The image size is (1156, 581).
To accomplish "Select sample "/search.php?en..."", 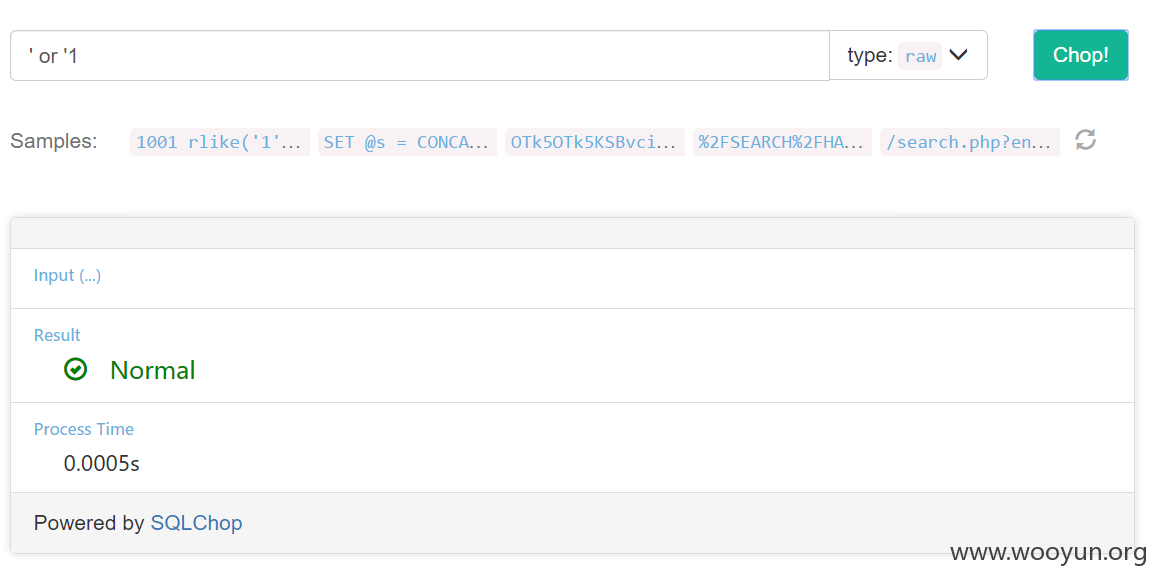I will point(969,142).
